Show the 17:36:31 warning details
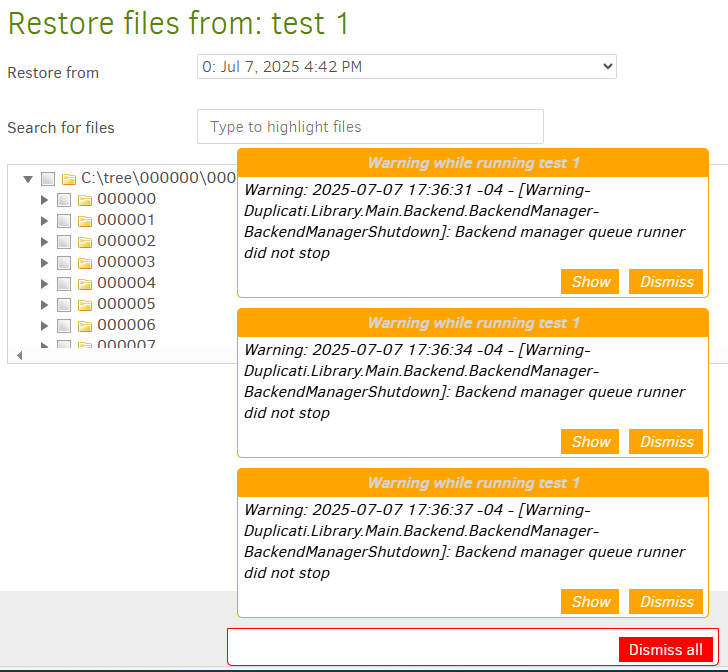This screenshot has height=672, width=728. pyautogui.click(x=590, y=281)
